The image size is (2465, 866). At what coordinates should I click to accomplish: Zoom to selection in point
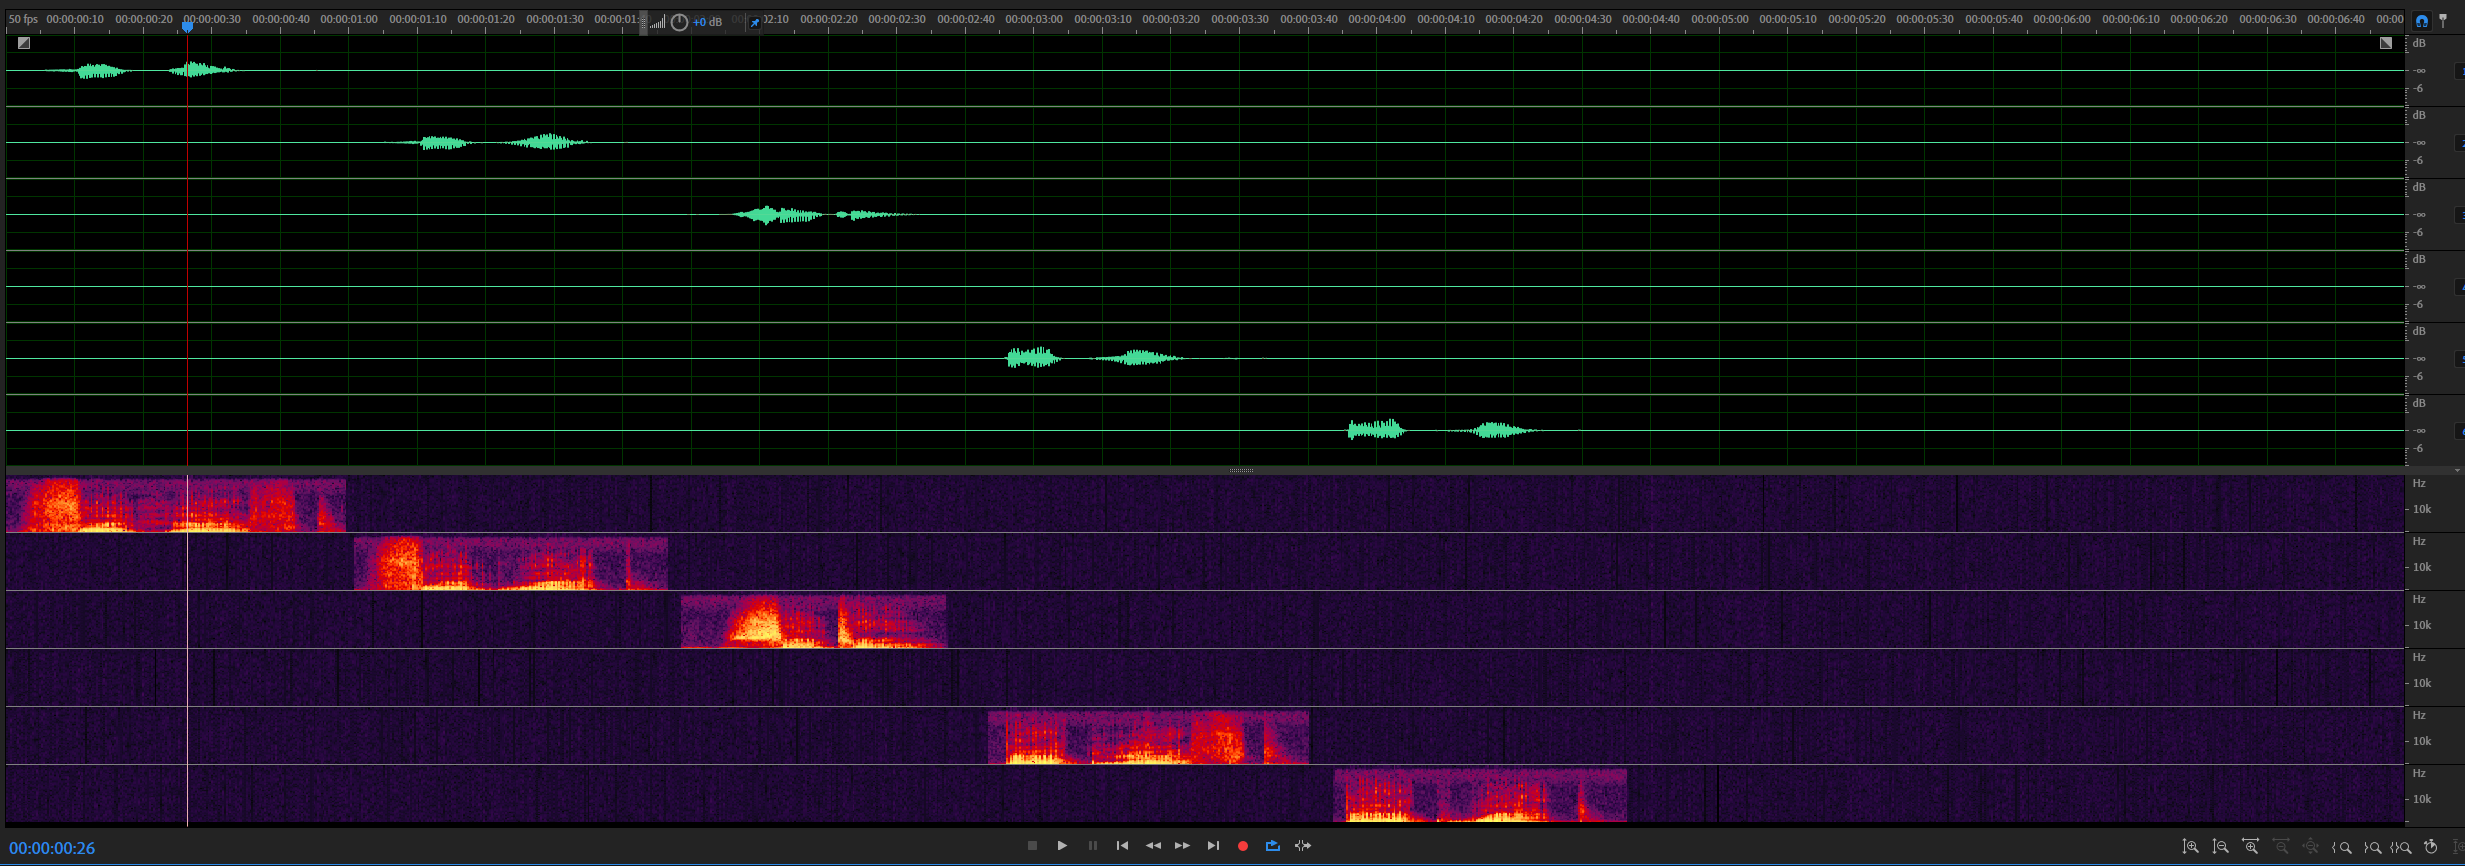click(2342, 847)
